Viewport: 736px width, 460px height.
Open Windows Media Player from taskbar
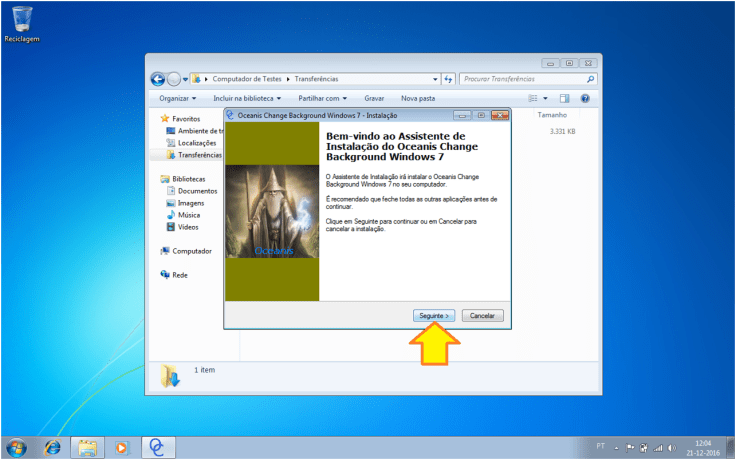pos(122,446)
